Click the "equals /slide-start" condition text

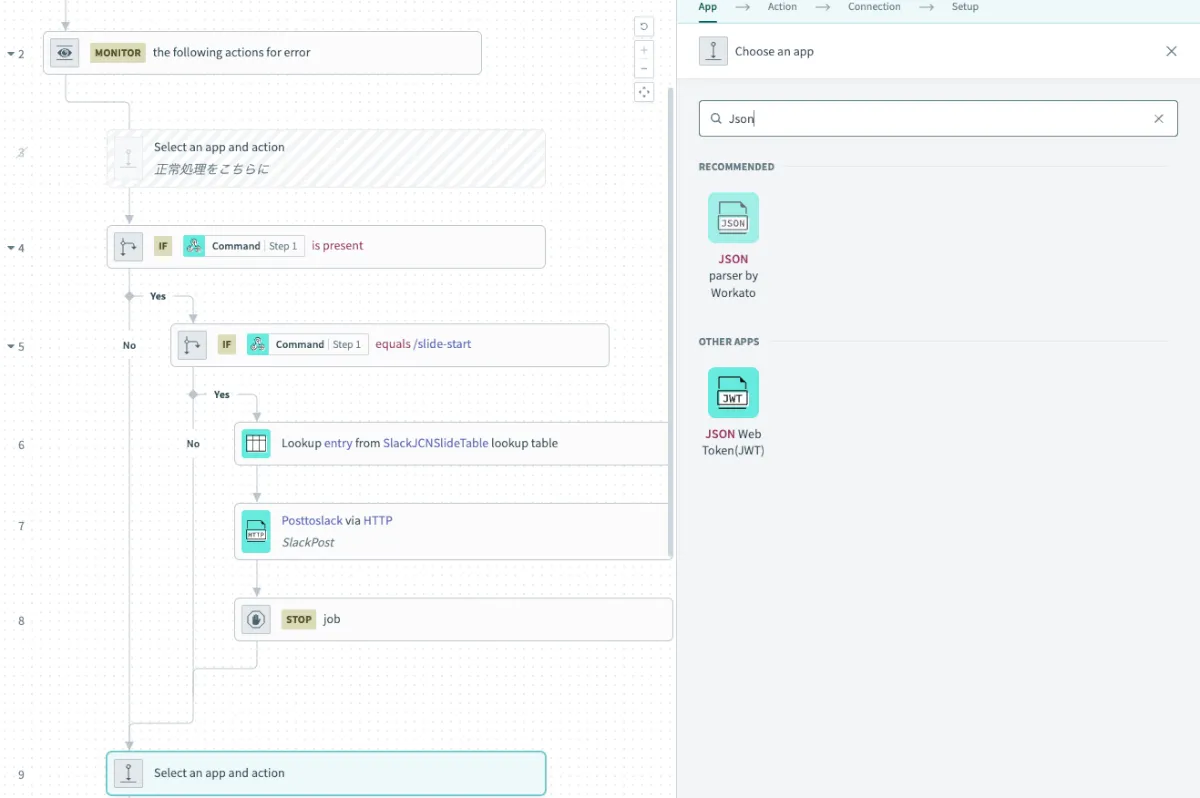tap(423, 344)
